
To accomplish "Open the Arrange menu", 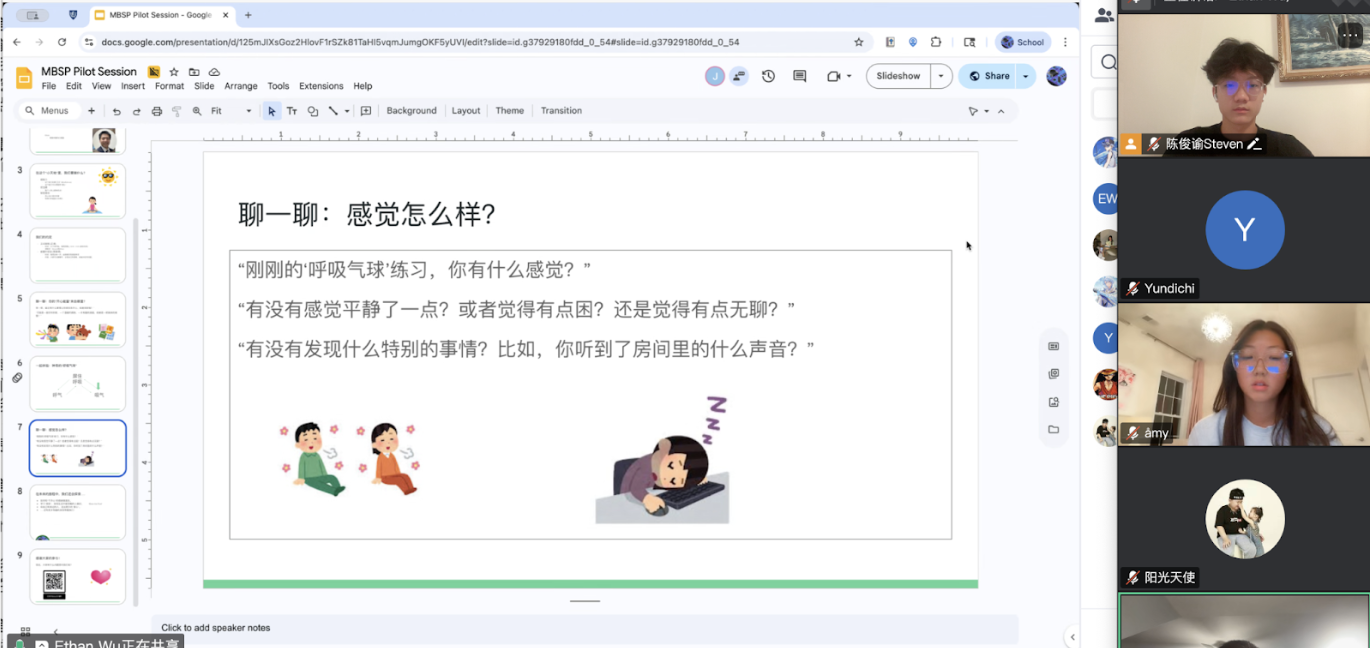I will tap(241, 86).
